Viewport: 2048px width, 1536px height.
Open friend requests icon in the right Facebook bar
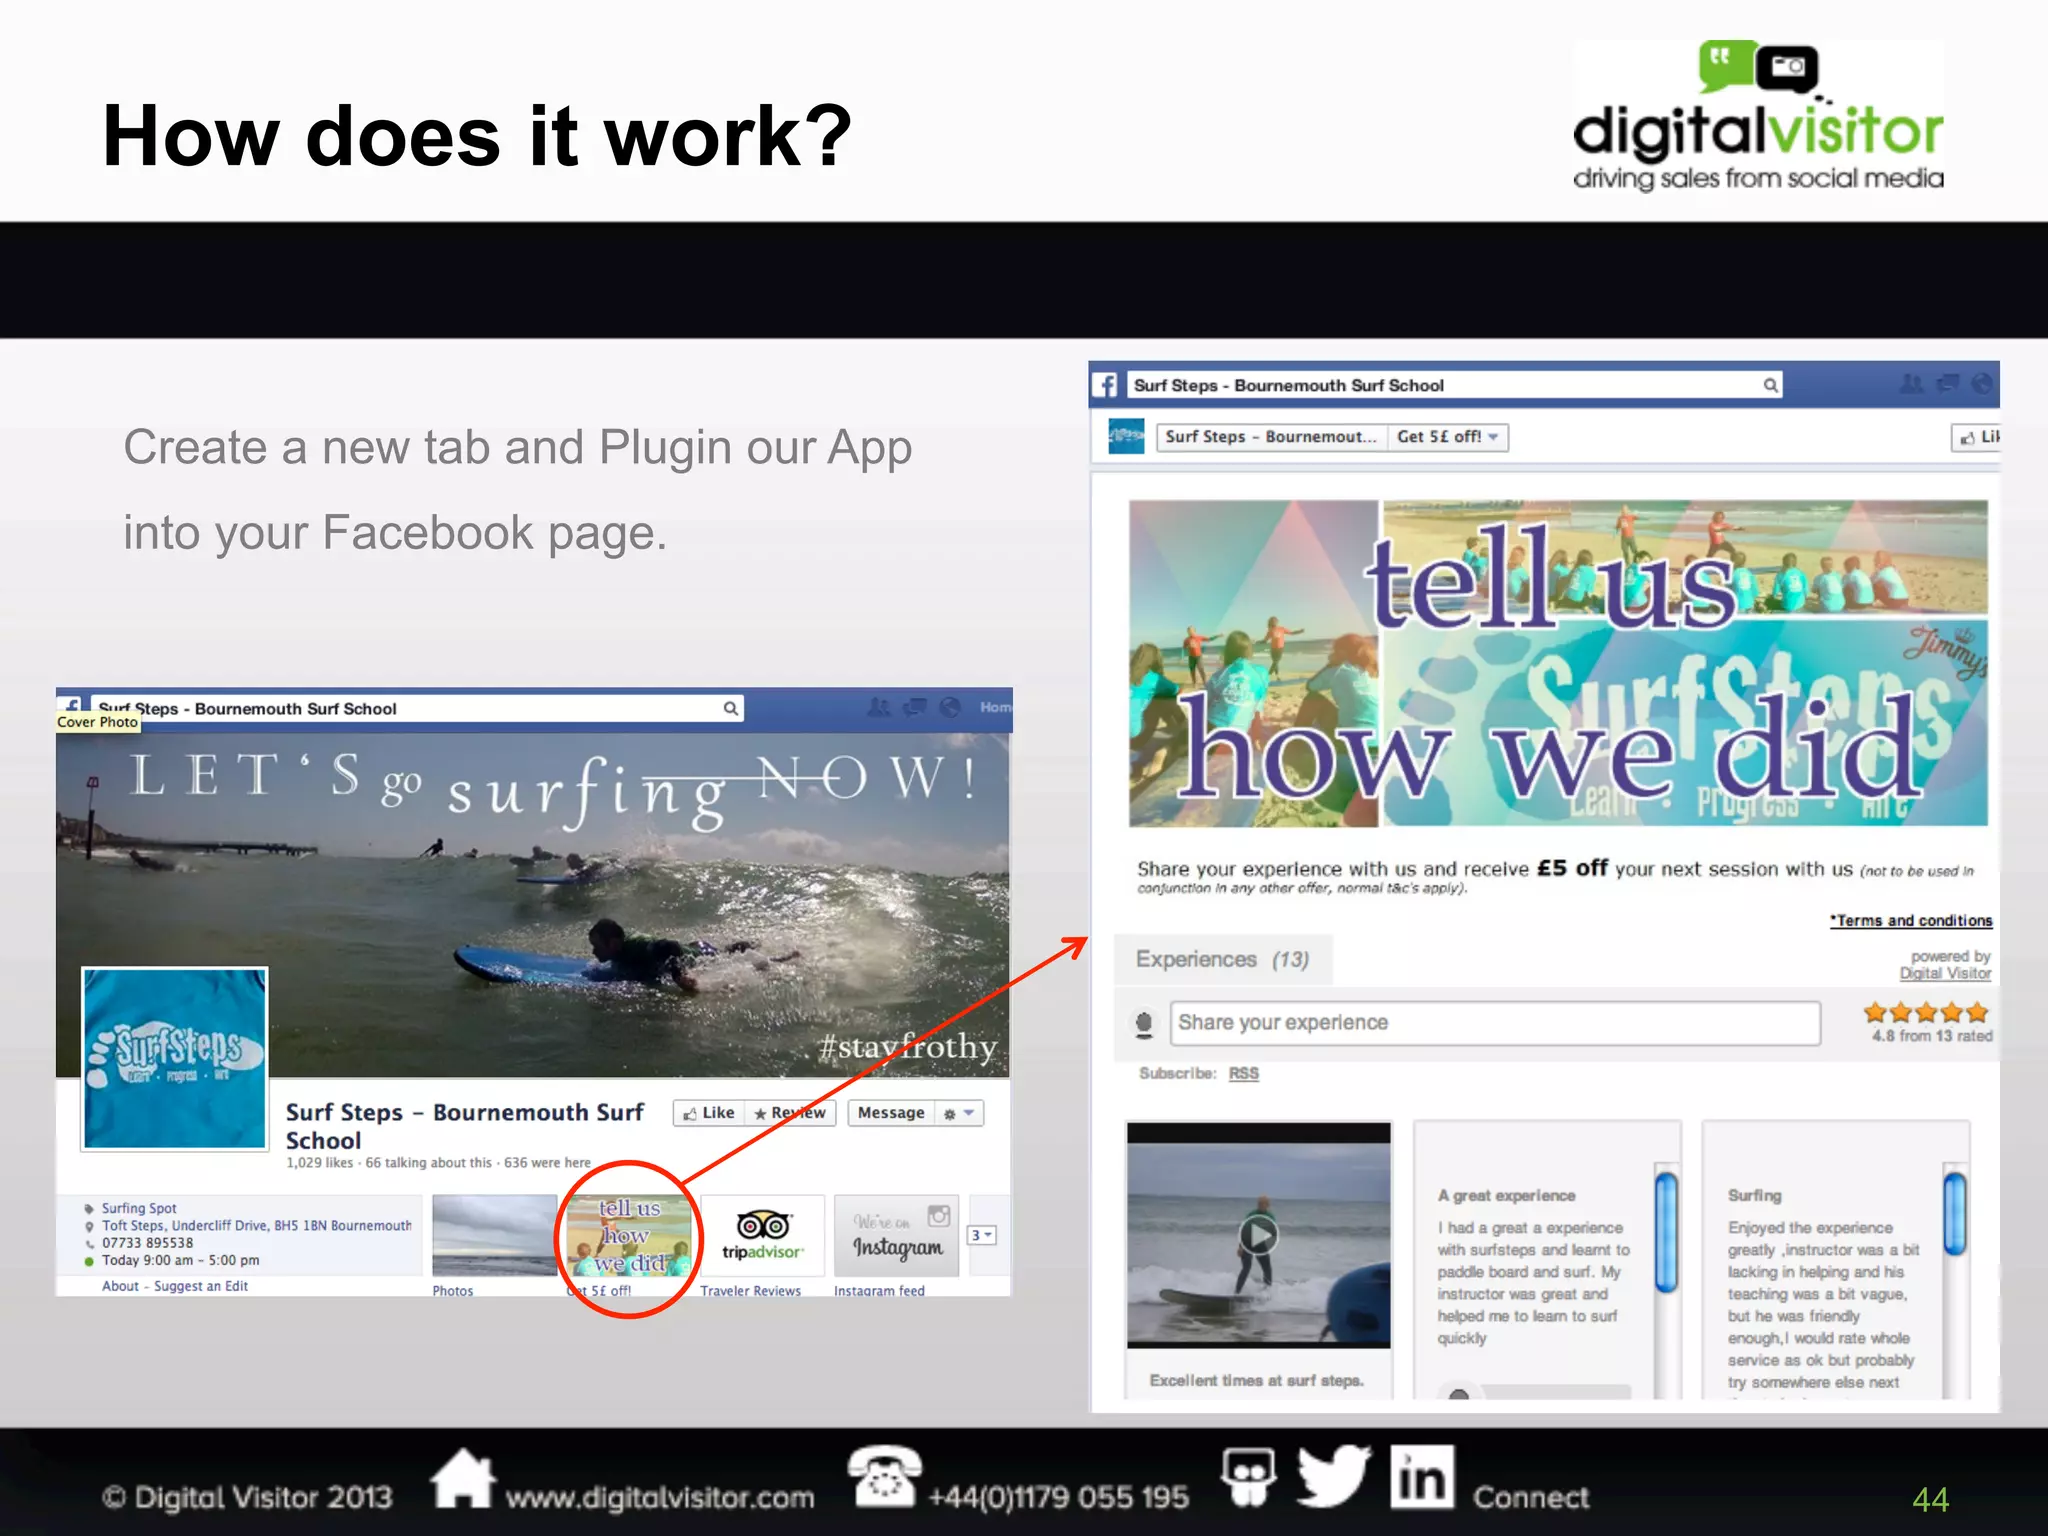point(1911,384)
